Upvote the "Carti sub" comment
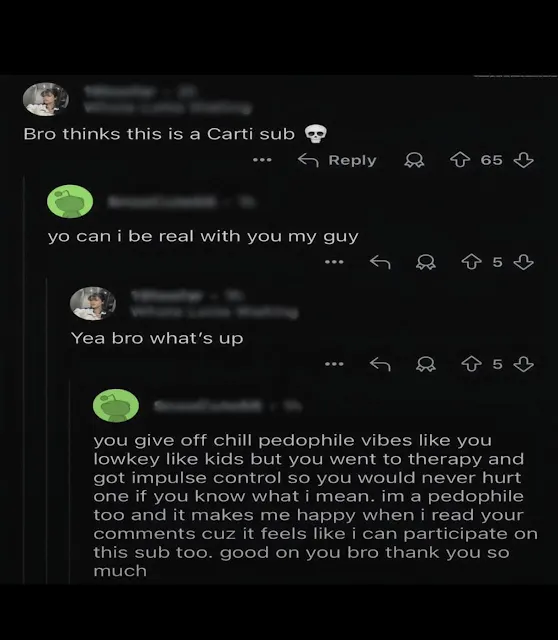558x640 pixels. (x=460, y=160)
